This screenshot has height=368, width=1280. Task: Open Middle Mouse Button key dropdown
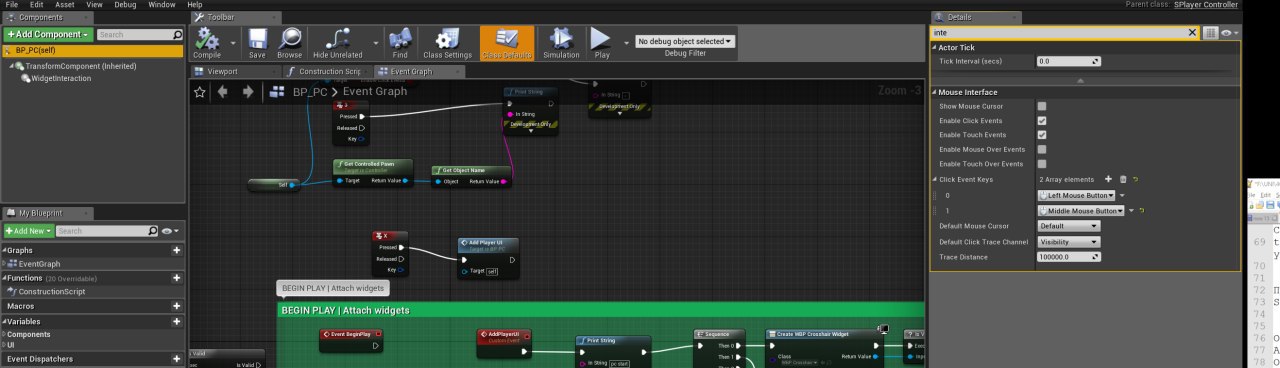click(x=1081, y=211)
